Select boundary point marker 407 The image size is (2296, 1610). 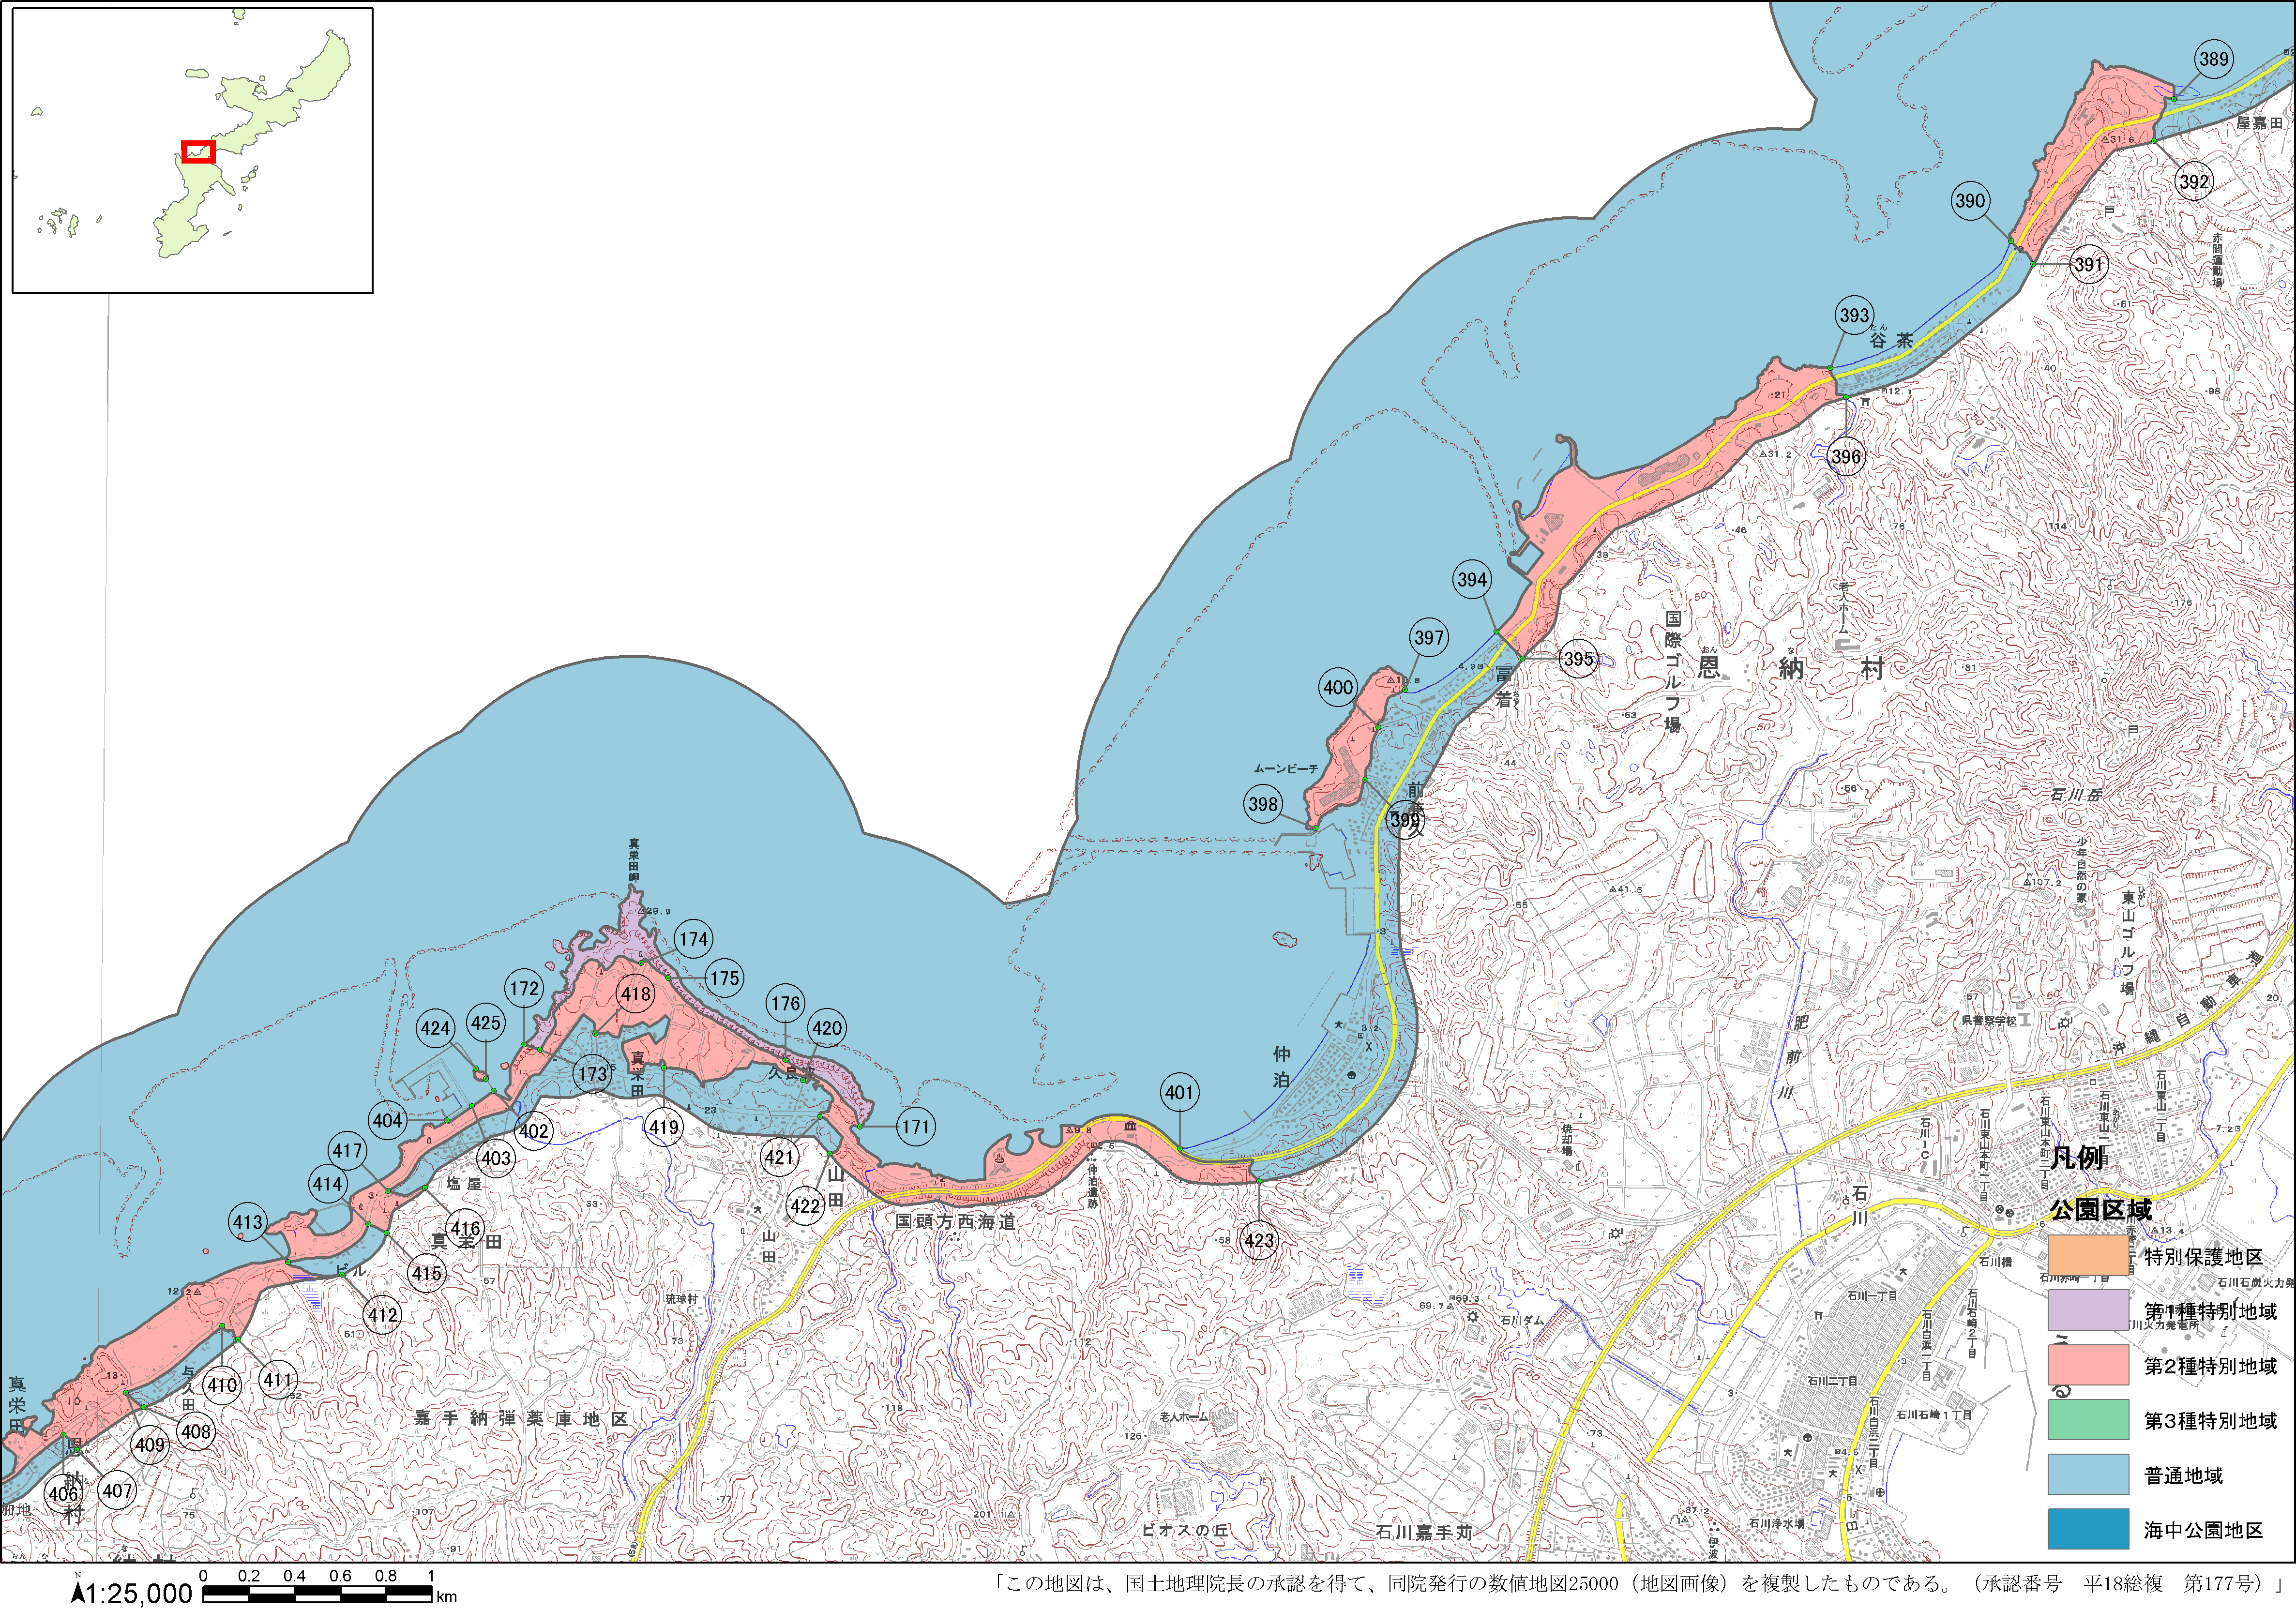tap(117, 1491)
